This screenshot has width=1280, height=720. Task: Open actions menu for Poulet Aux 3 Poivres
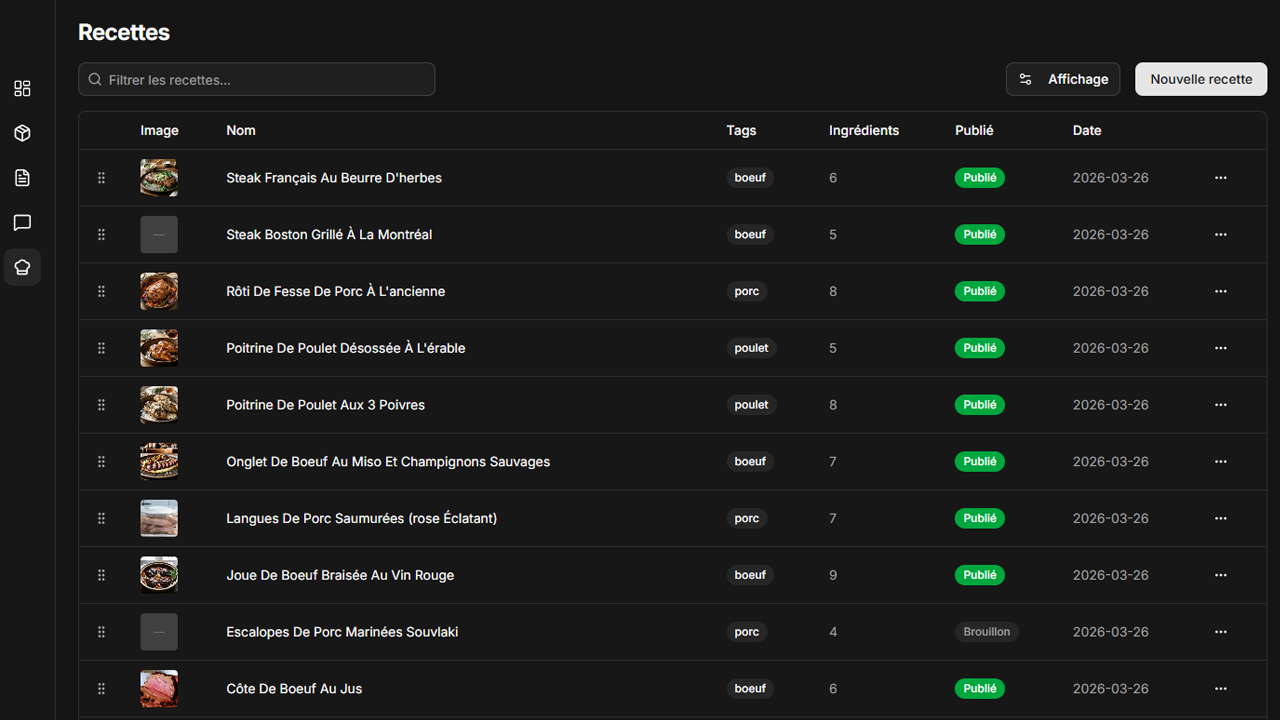click(1220, 405)
